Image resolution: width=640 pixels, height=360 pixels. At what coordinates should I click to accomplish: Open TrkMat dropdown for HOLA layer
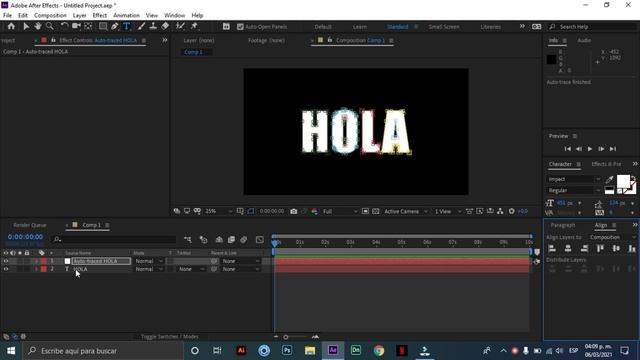tap(191, 269)
